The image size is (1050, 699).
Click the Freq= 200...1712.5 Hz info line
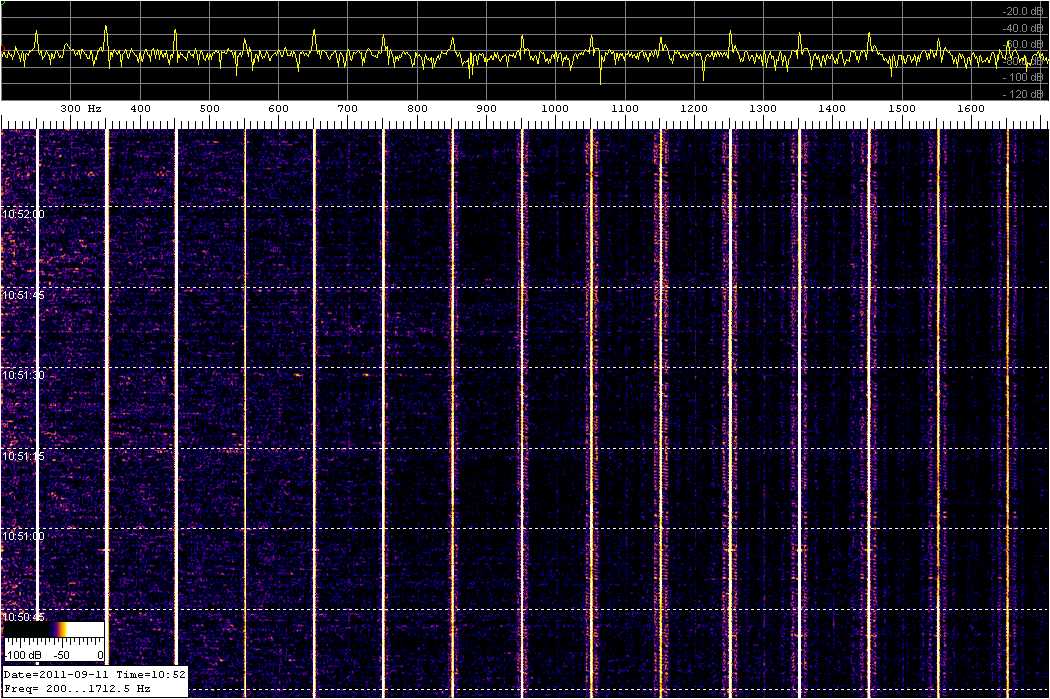pyautogui.click(x=77, y=688)
